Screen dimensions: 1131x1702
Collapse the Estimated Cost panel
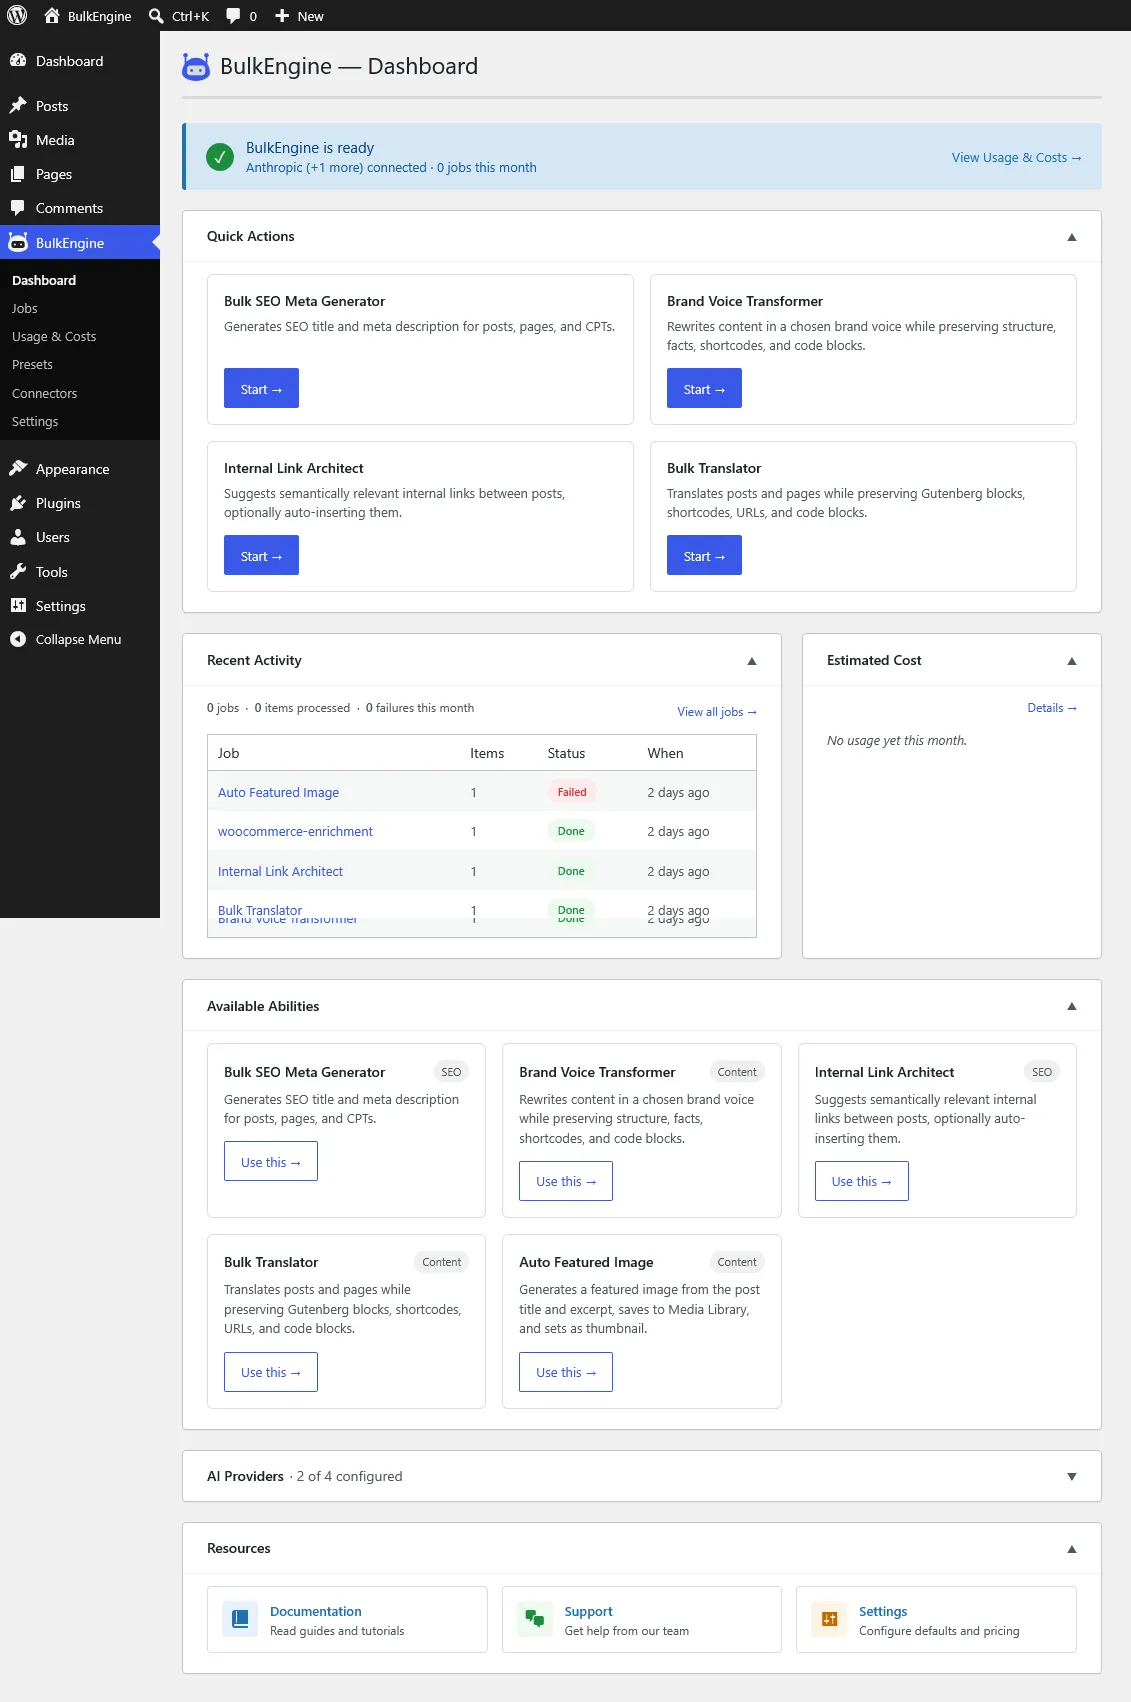[1072, 661]
